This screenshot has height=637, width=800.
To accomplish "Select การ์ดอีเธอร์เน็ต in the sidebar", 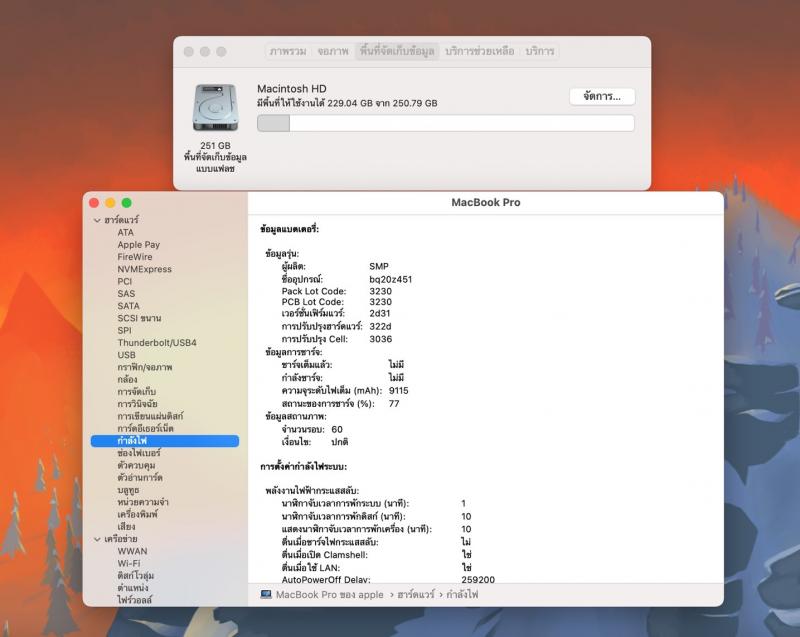I will click(x=145, y=428).
